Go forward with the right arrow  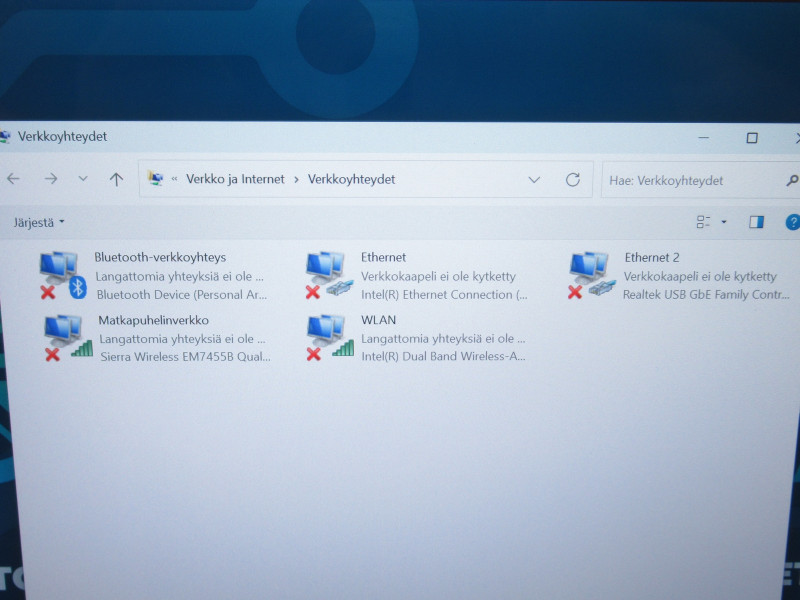click(x=51, y=179)
